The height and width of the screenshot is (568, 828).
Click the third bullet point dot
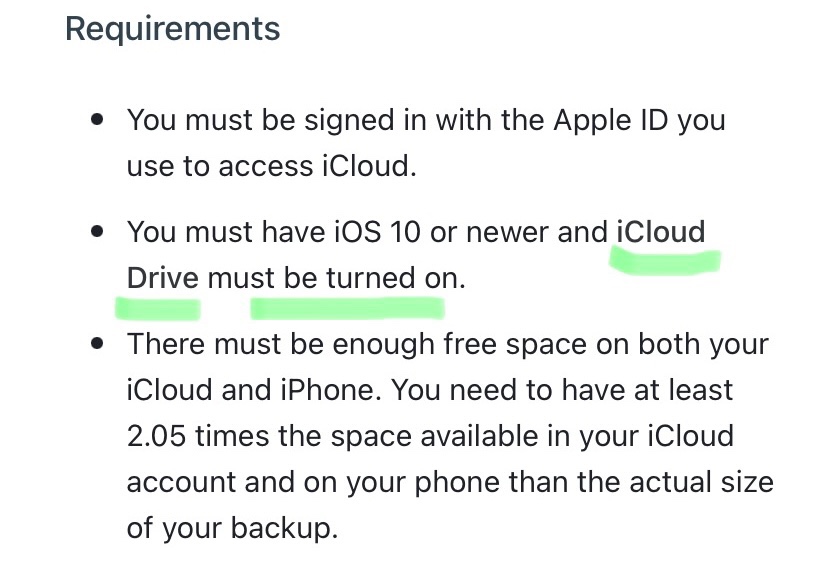tap(97, 344)
